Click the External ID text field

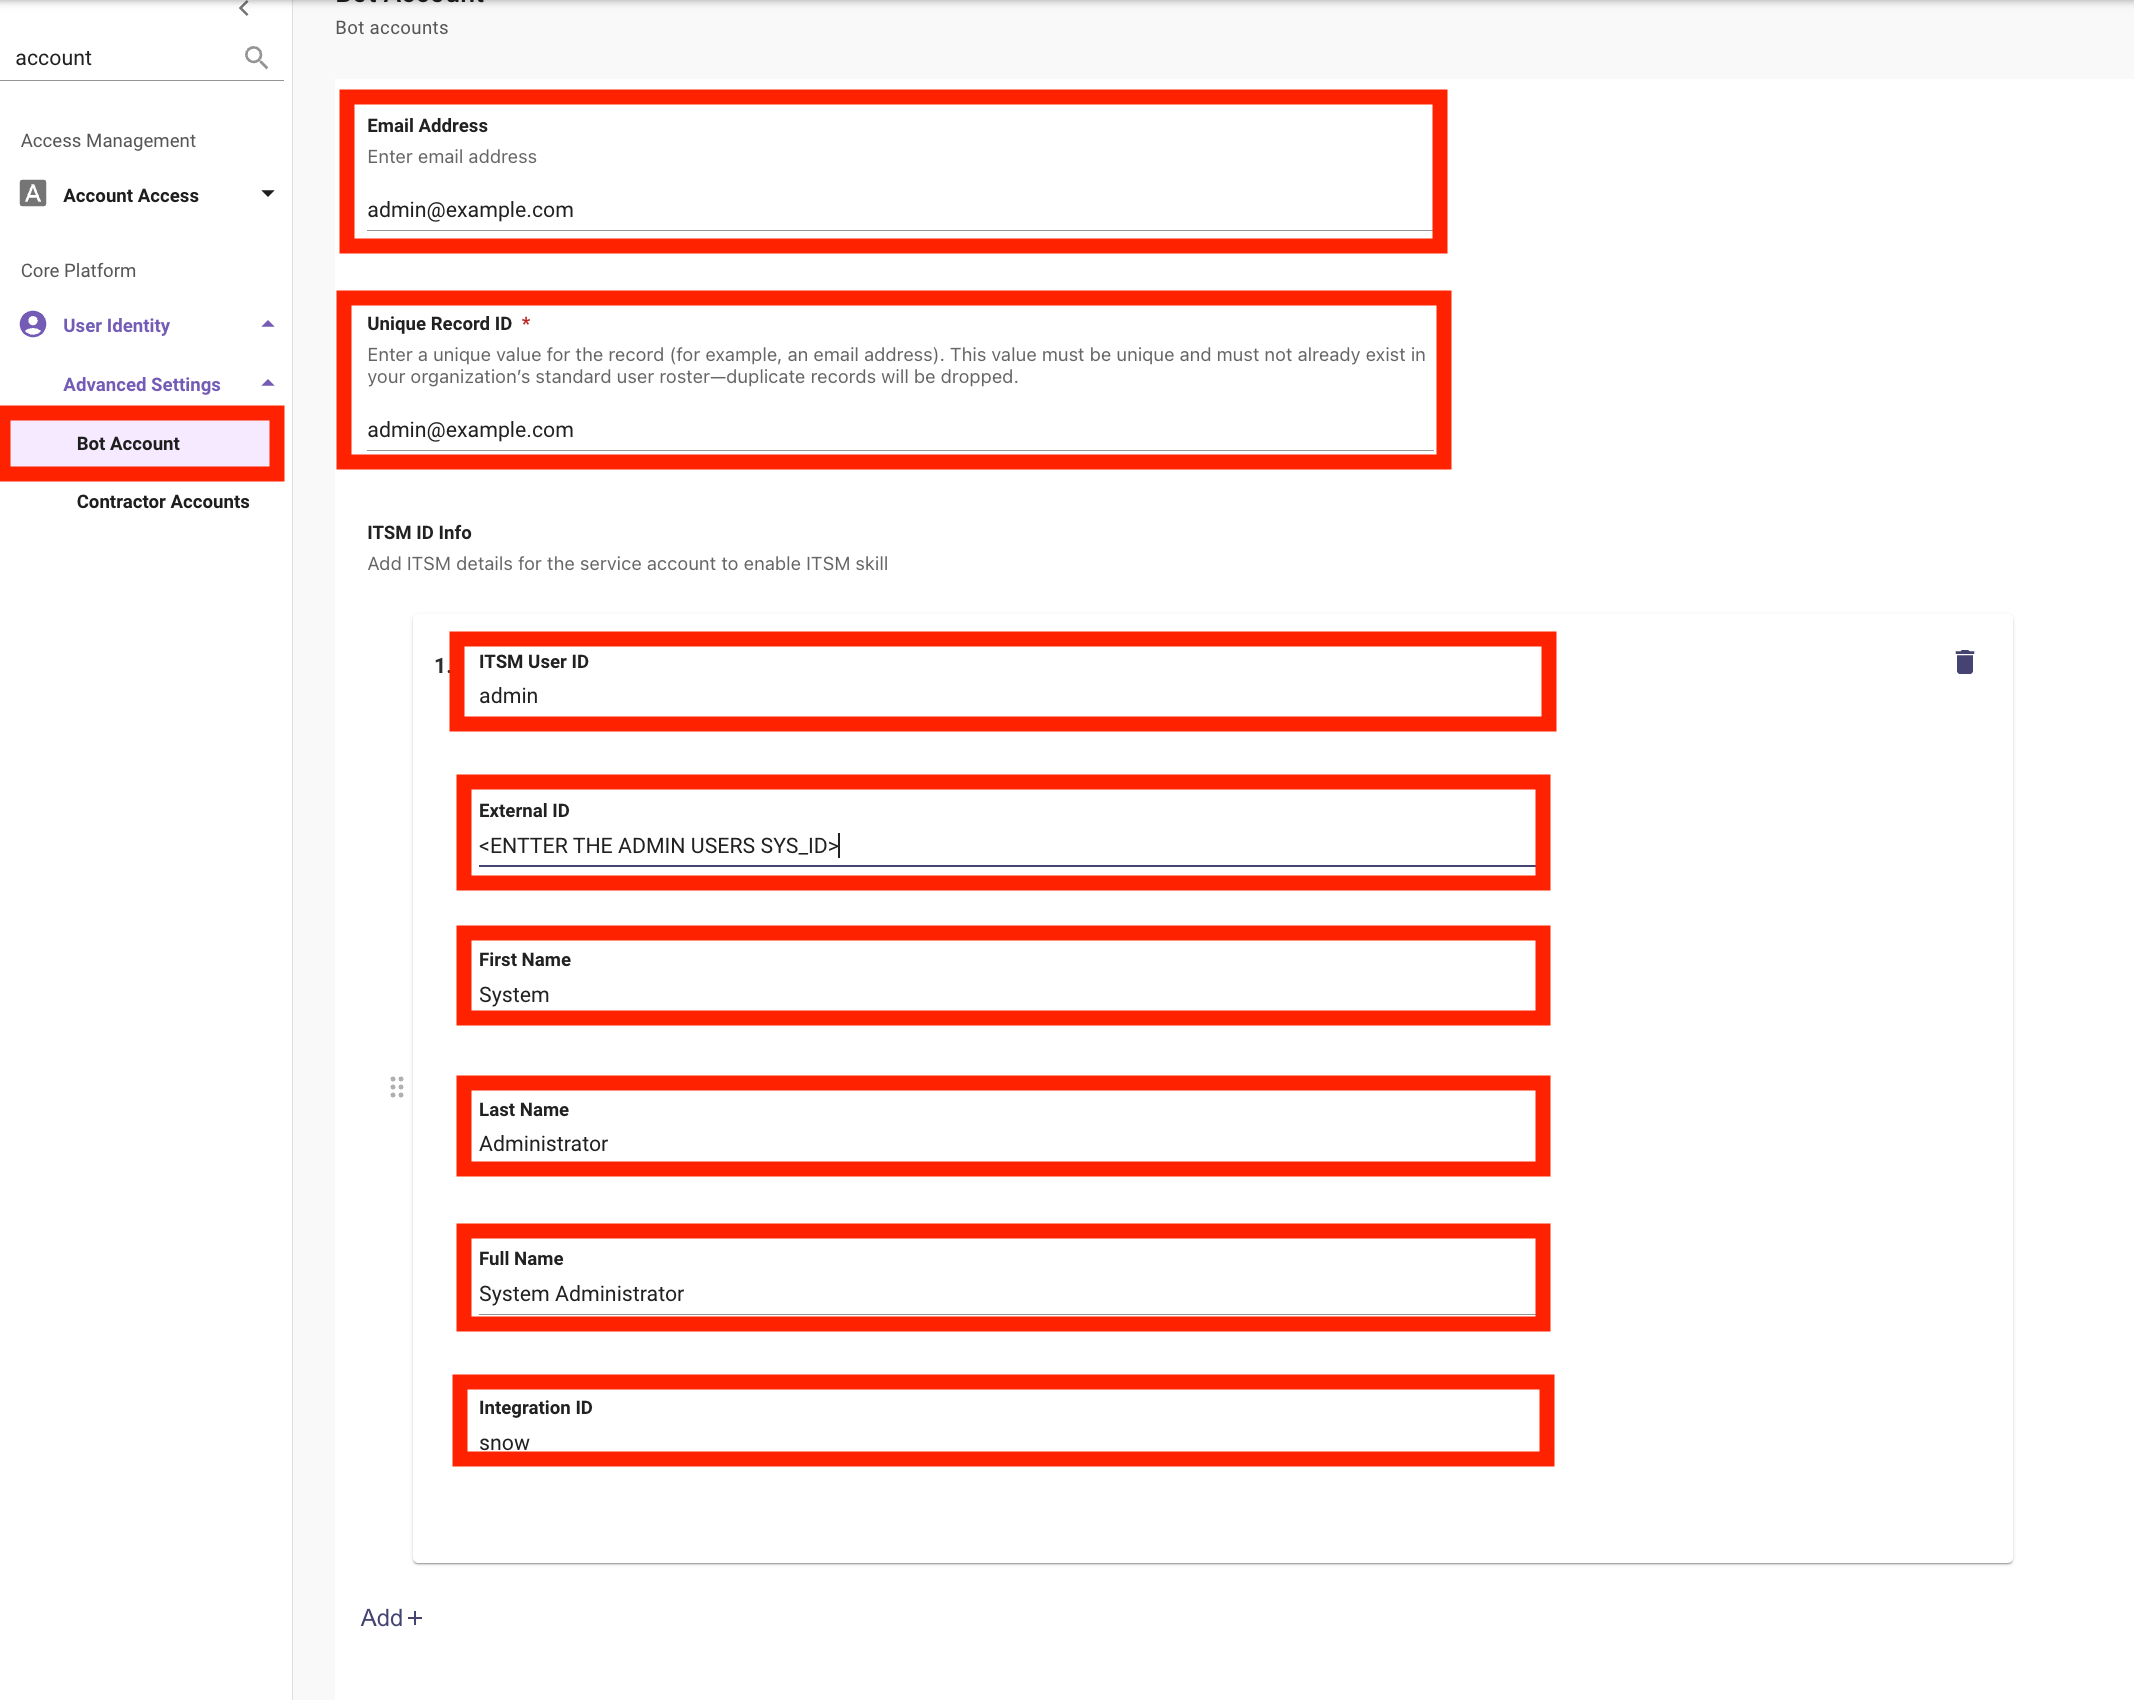1005,846
